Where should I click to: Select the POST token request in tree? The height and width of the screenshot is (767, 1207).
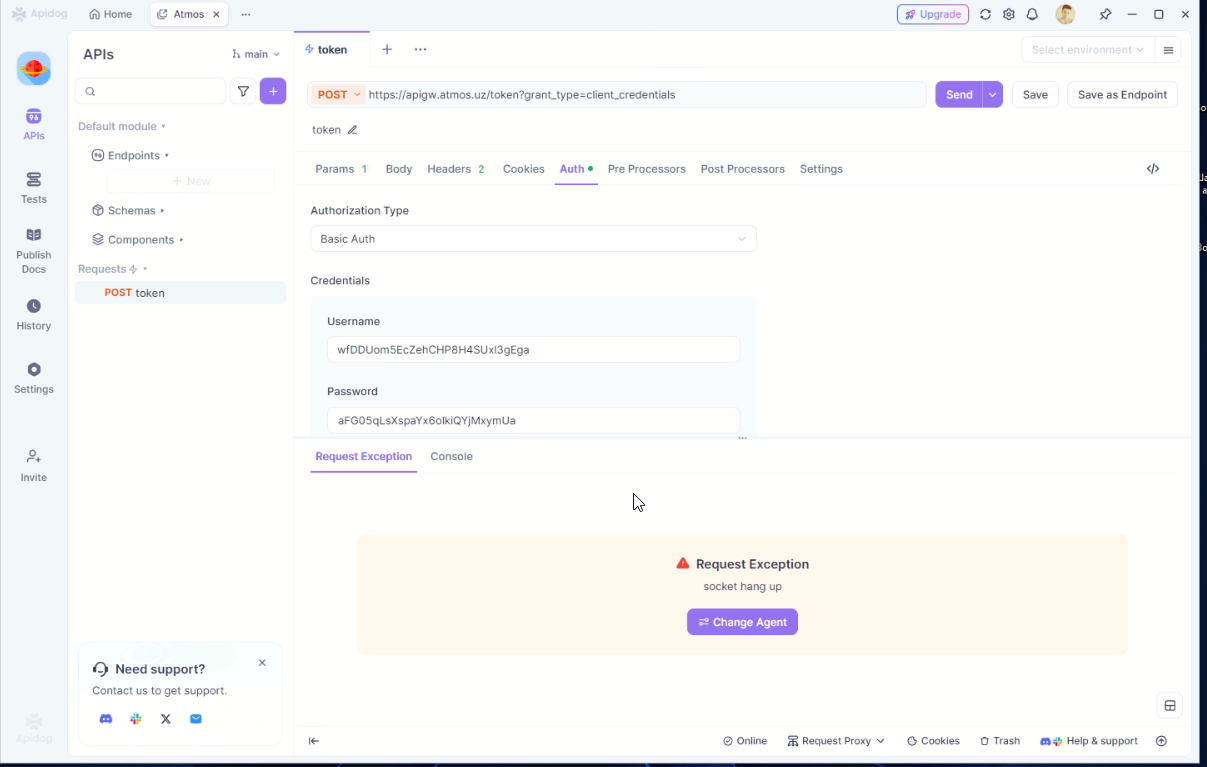(x=180, y=293)
